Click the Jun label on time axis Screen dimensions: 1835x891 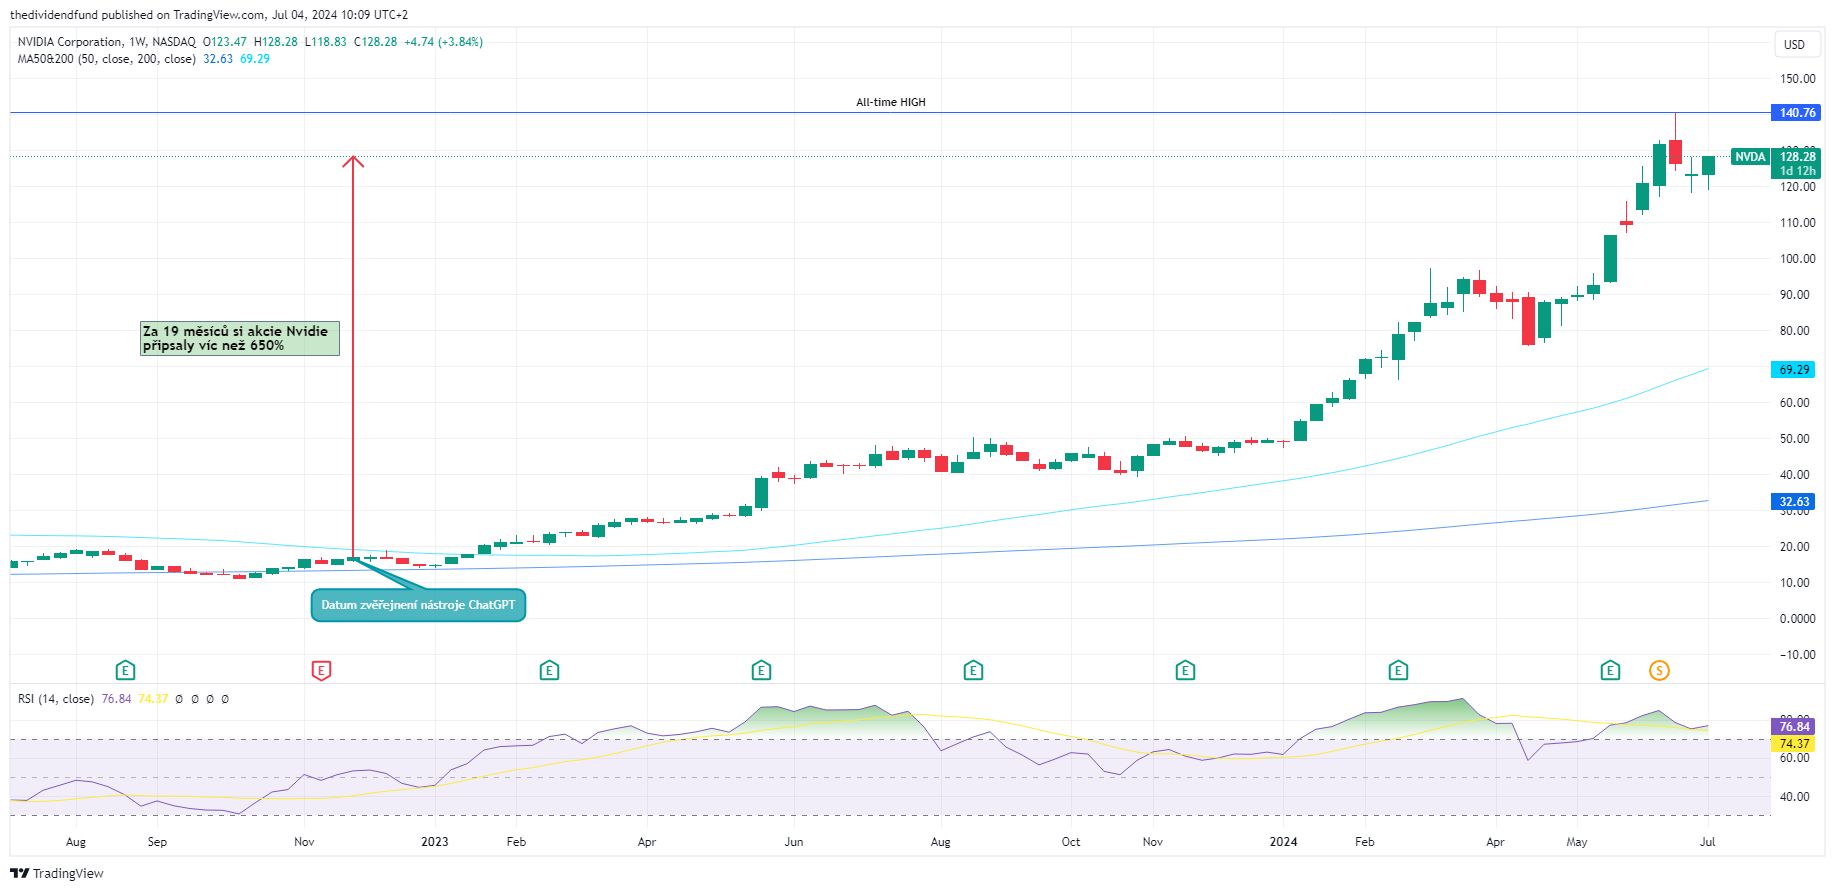[x=793, y=842]
